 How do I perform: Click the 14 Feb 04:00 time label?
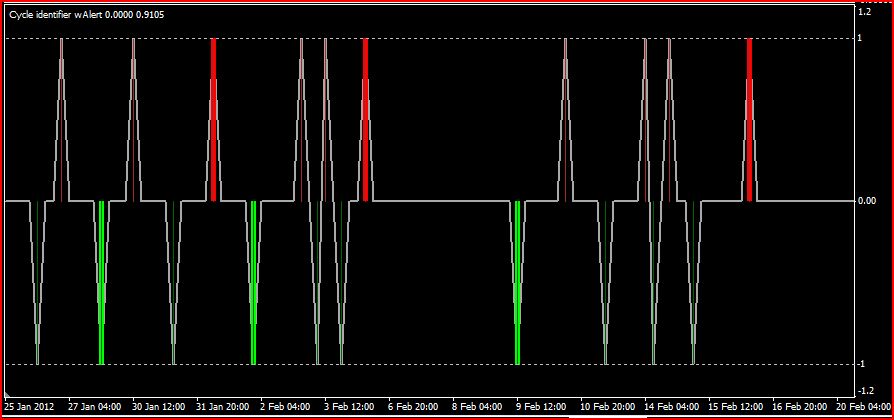coord(671,407)
